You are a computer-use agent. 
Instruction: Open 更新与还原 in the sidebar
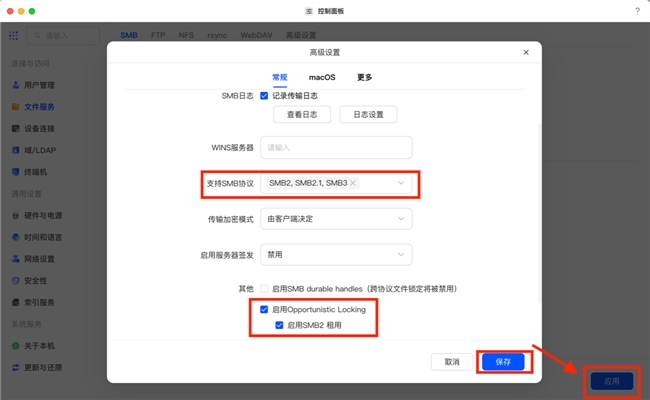point(43,367)
